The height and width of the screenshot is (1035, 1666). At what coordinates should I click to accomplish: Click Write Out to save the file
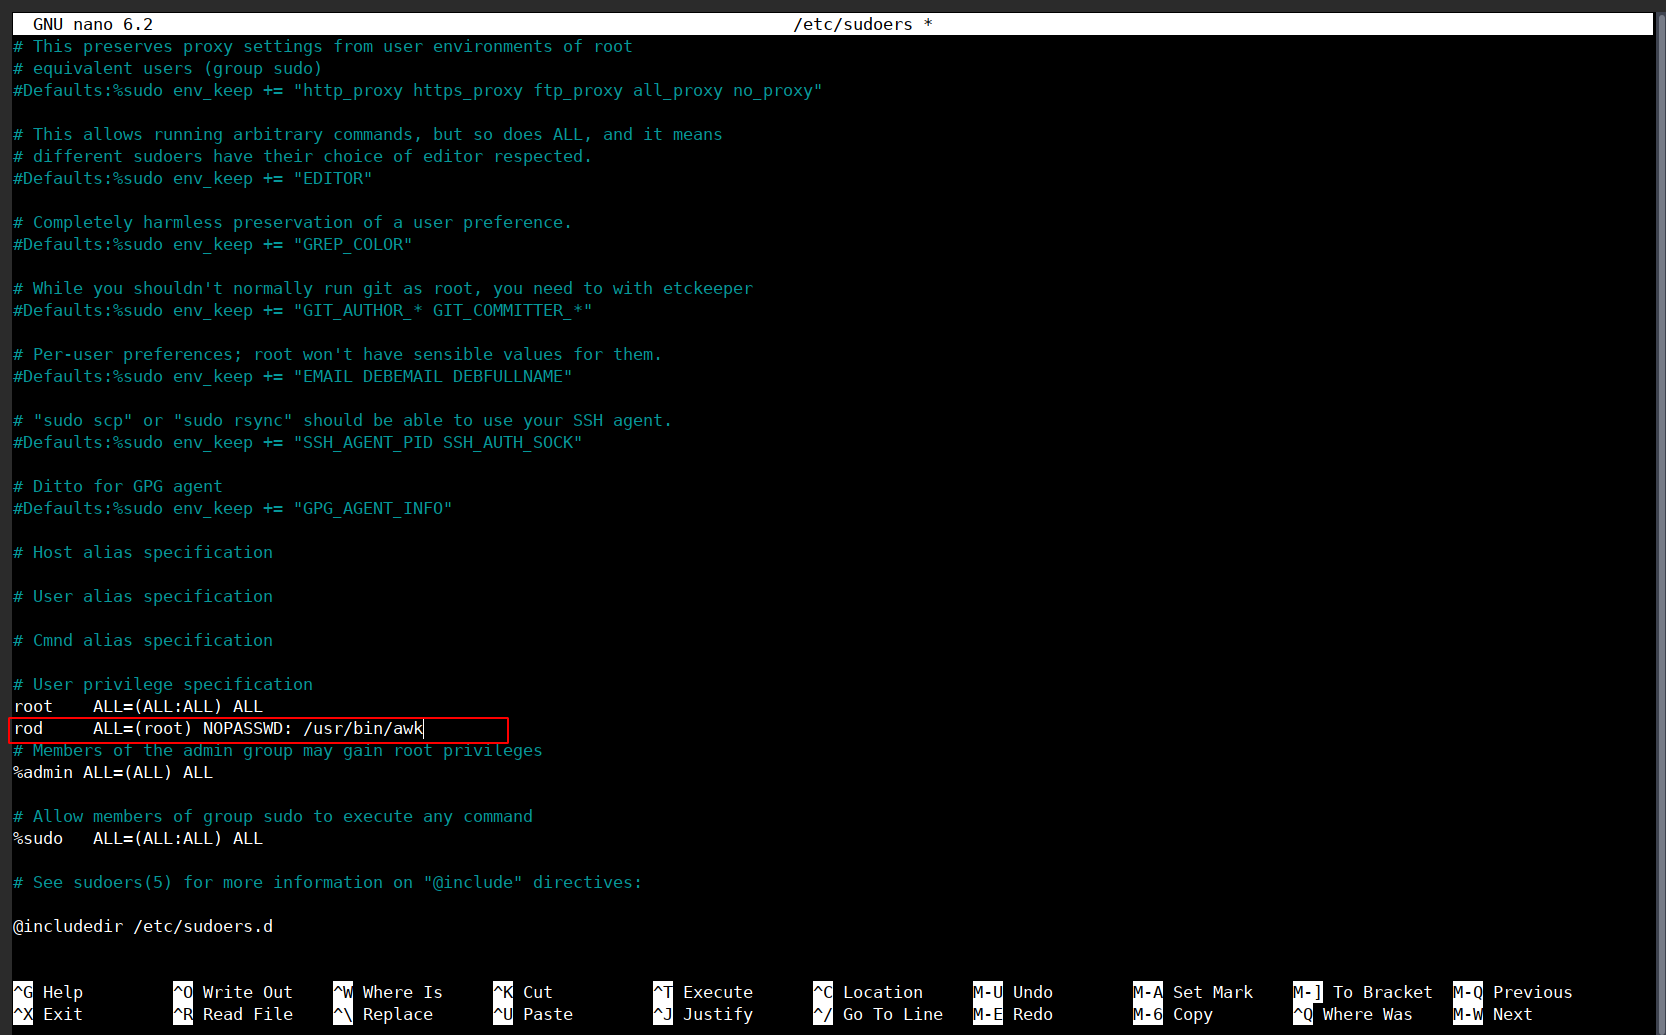tap(246, 992)
